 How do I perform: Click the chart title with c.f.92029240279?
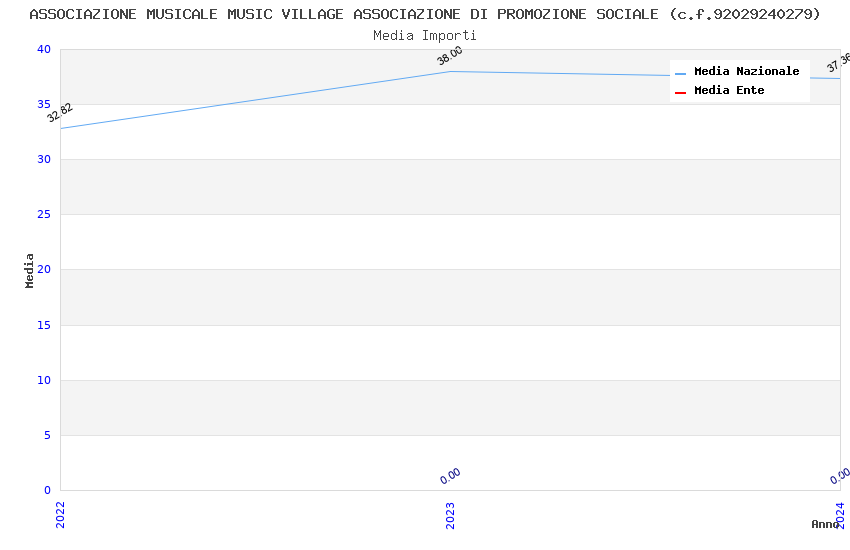425,14
